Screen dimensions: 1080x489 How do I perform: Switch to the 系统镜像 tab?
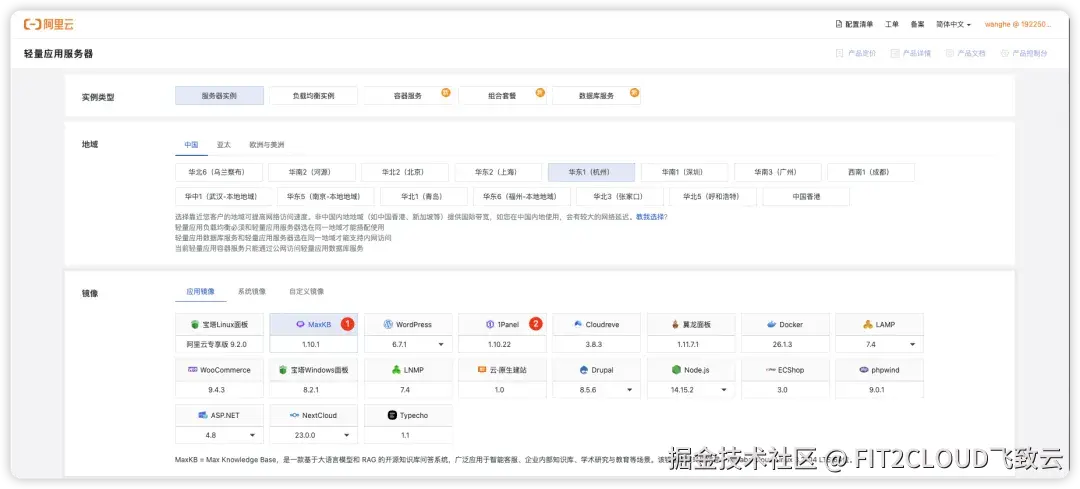tap(252, 292)
